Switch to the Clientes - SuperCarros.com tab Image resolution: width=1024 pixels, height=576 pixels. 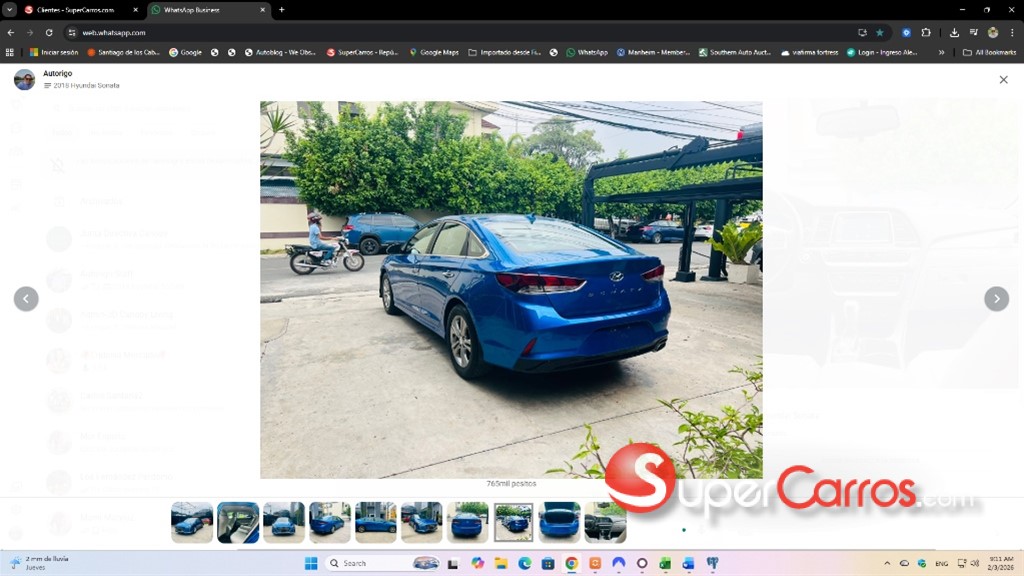click(x=75, y=10)
